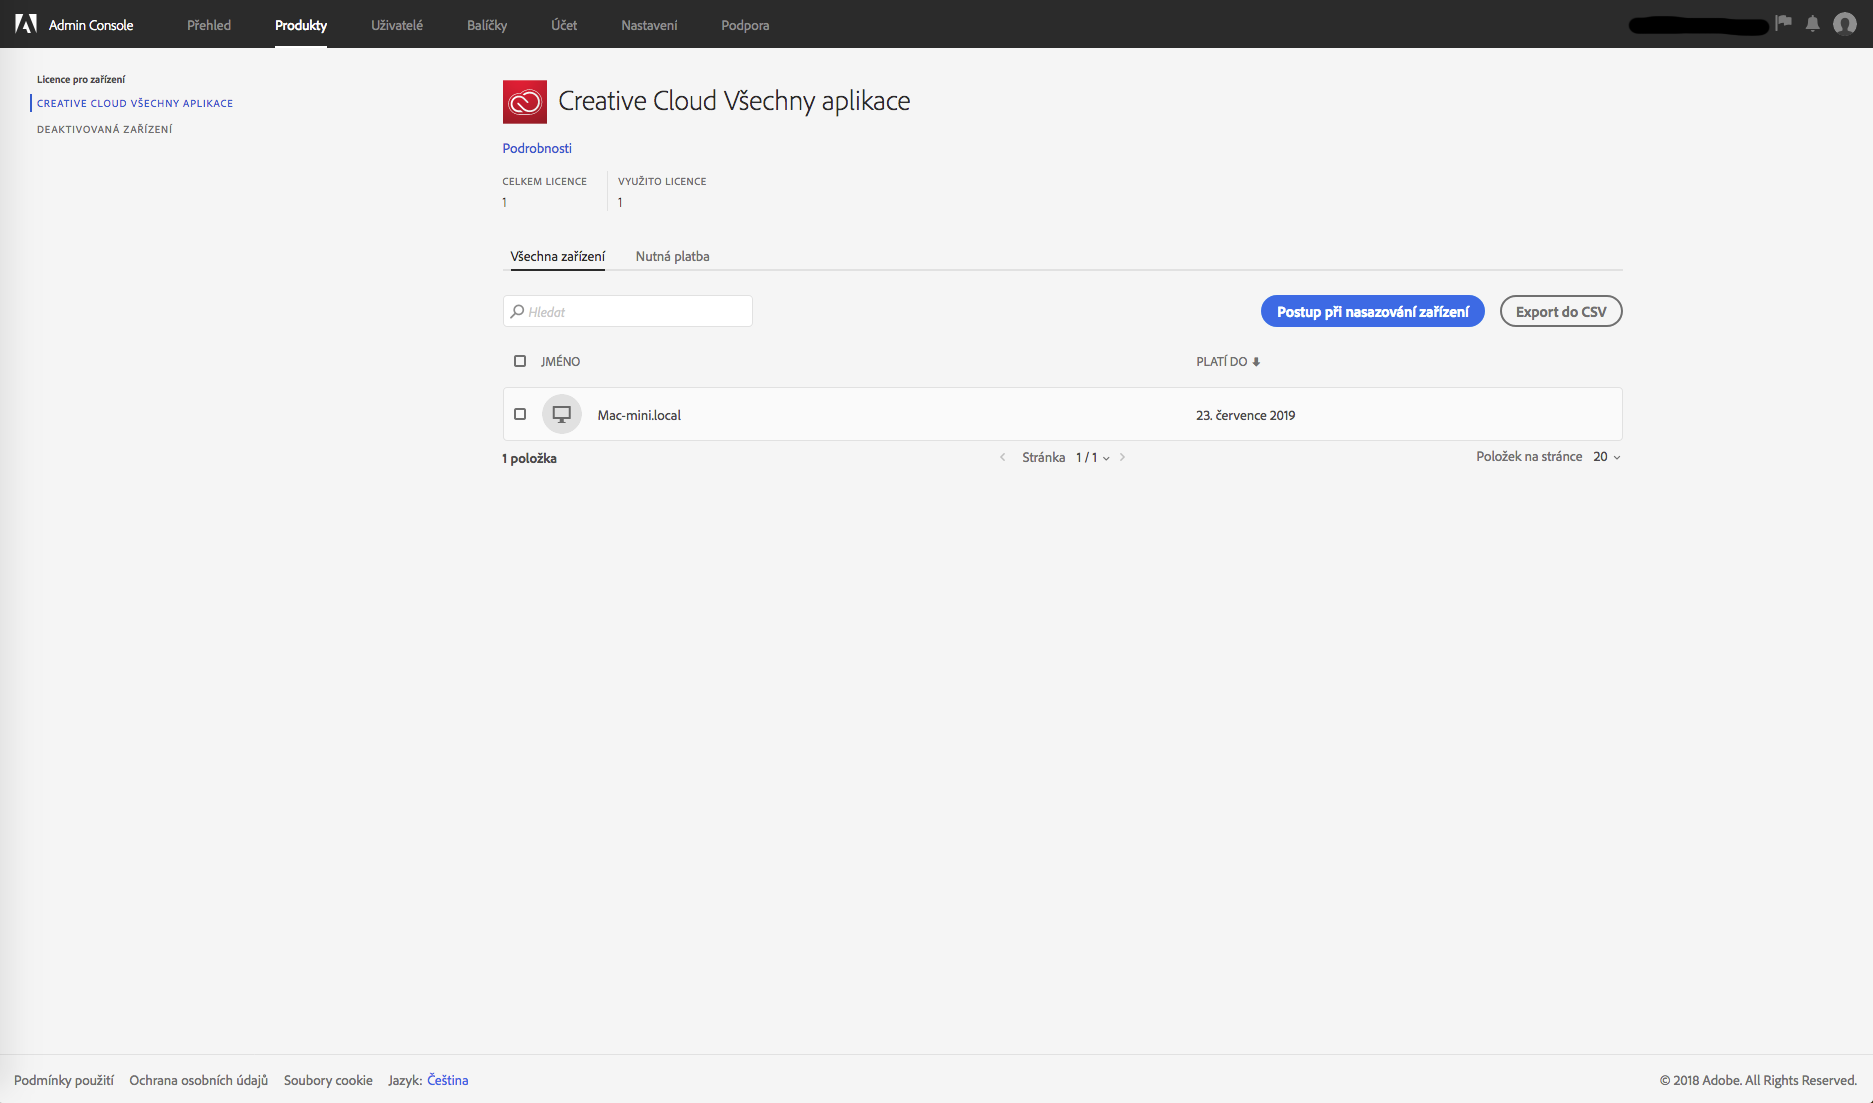Click the Mac-mini.local device name
Viewport: 1873px width, 1103px height.
pos(639,415)
